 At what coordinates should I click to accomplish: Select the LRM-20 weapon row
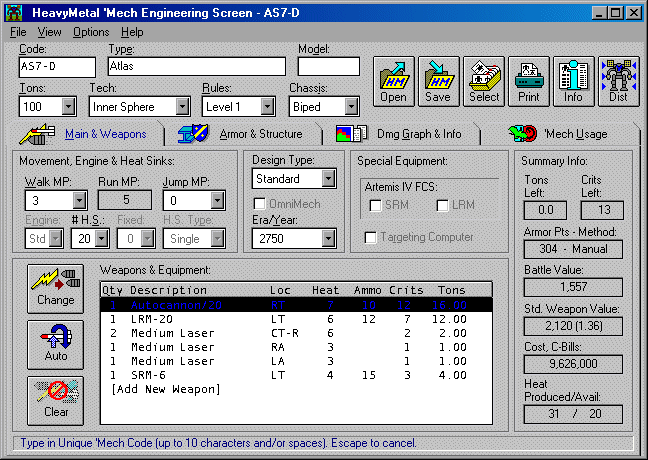[x=300, y=318]
